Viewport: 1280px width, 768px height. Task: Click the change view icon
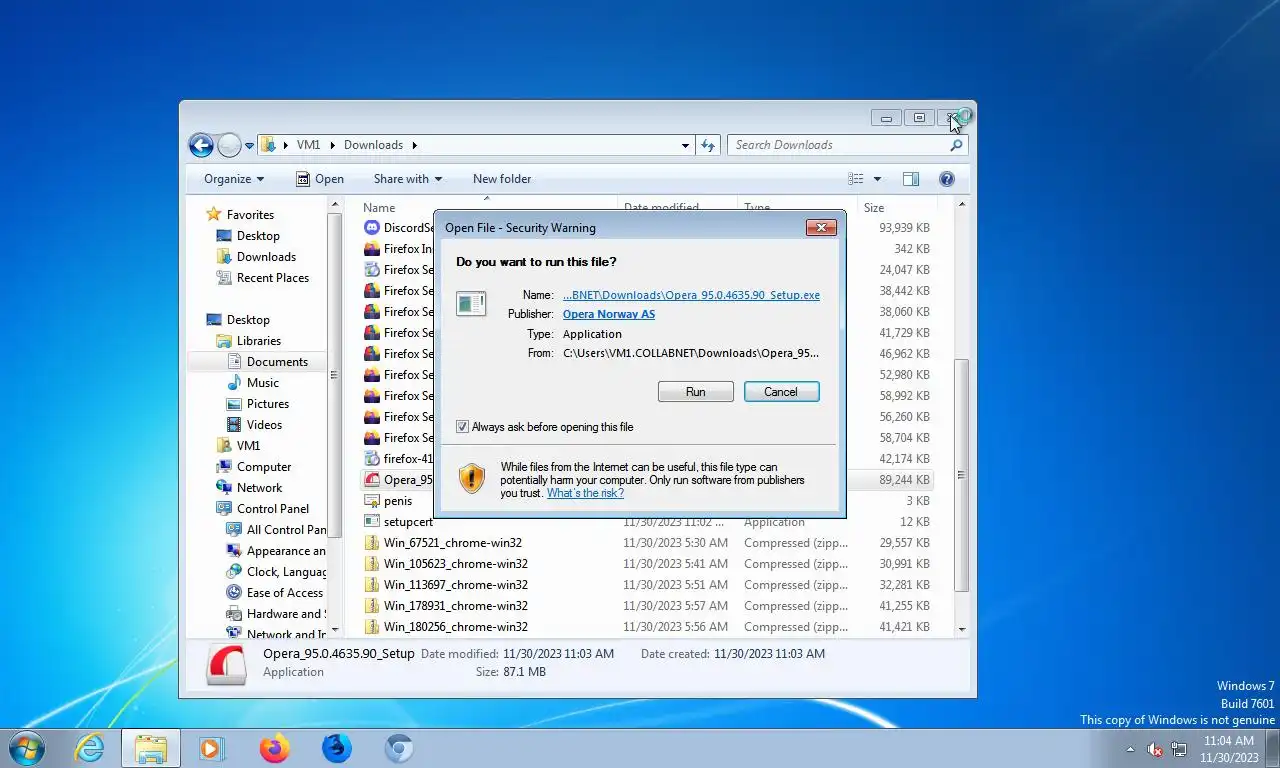click(856, 179)
